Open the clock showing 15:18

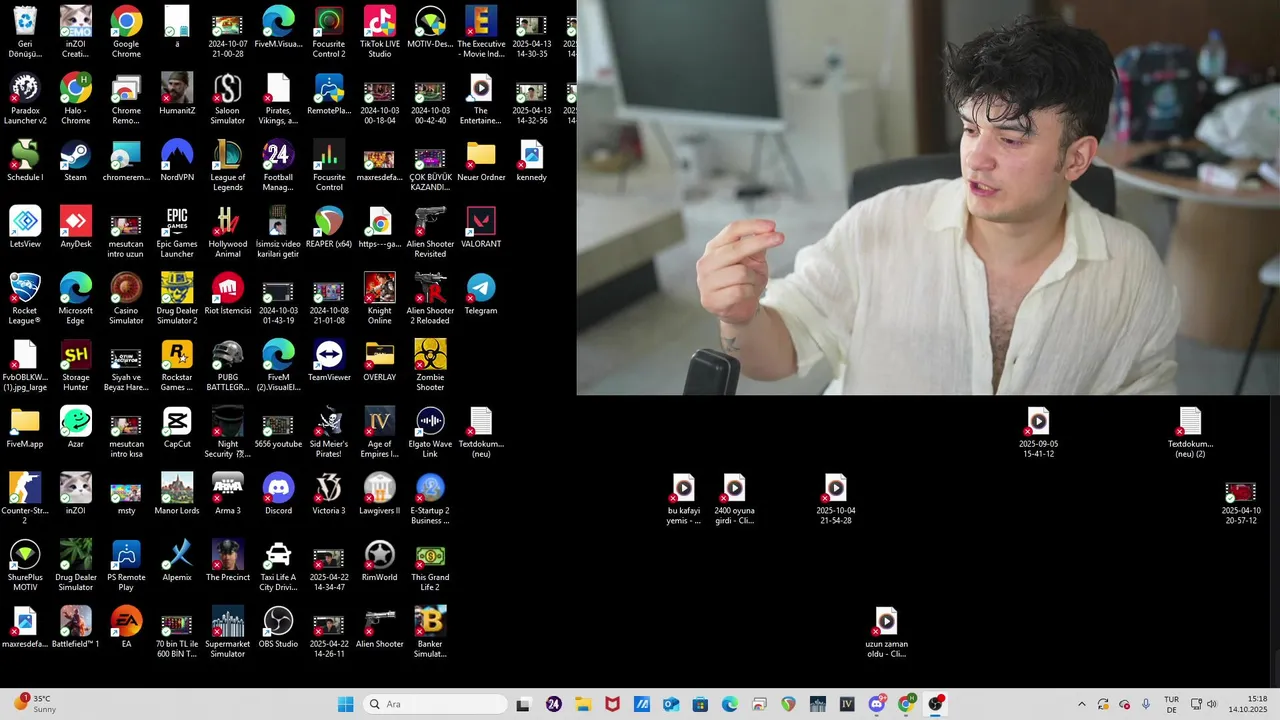point(1249,704)
